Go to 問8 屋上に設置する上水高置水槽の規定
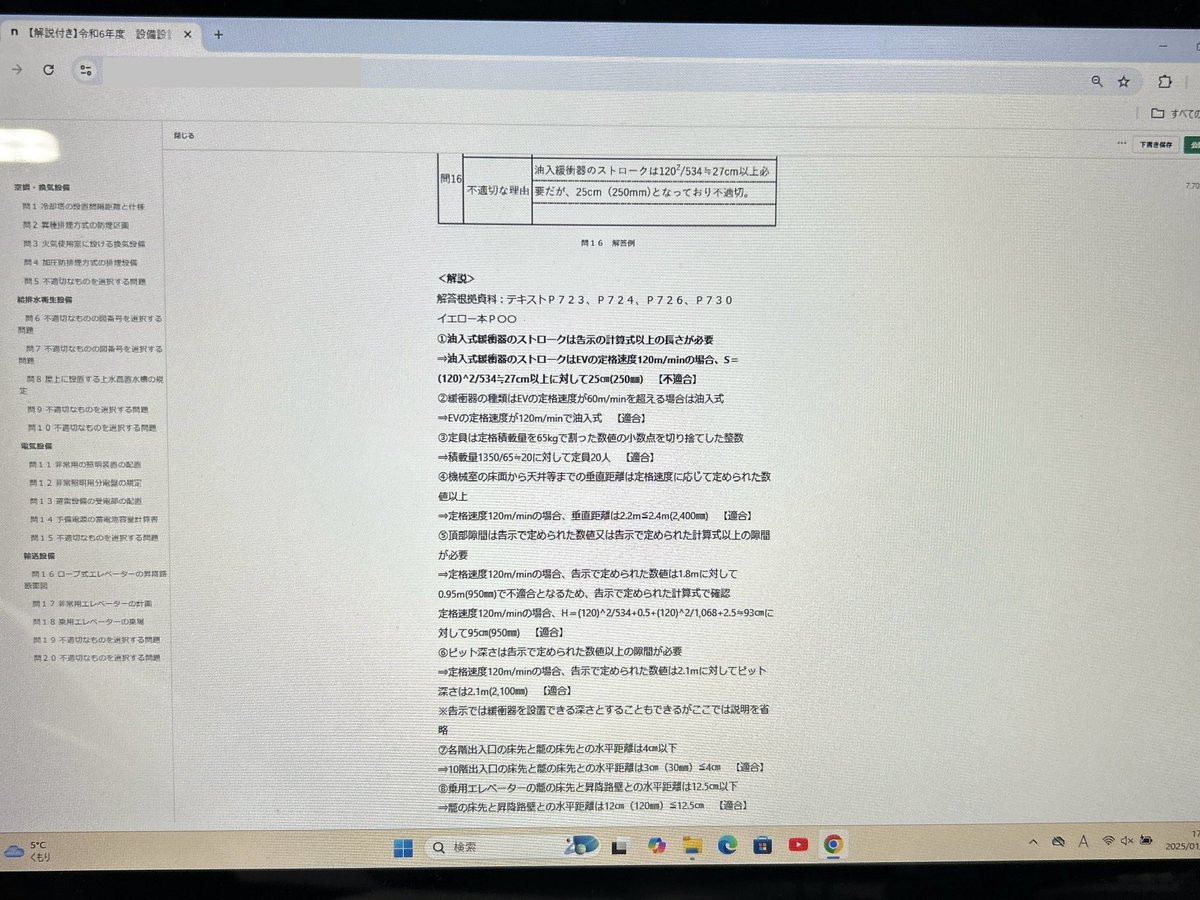 [92, 385]
